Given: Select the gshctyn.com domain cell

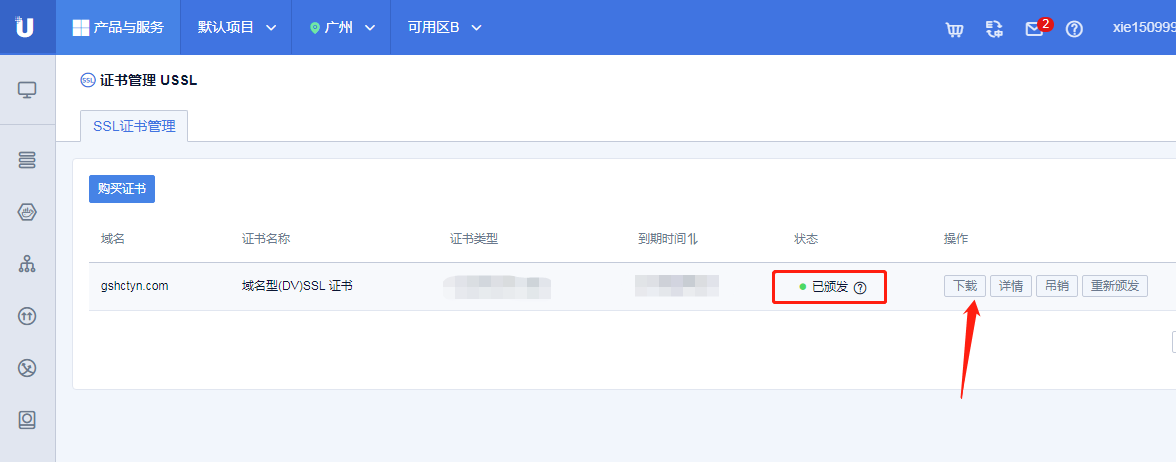Looking at the screenshot, I should pos(134,286).
